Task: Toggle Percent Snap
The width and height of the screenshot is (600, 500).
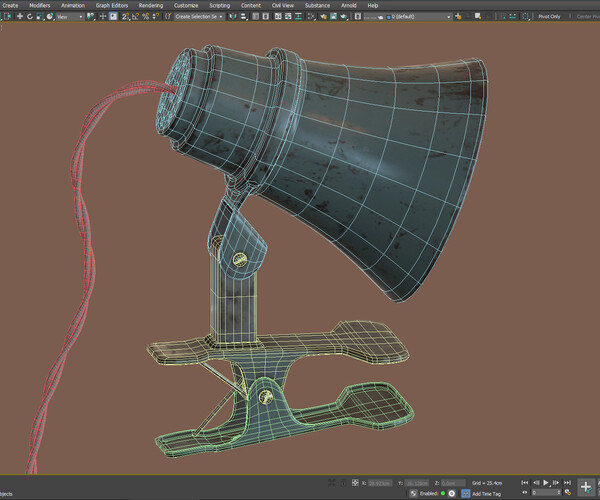Action: (145, 16)
